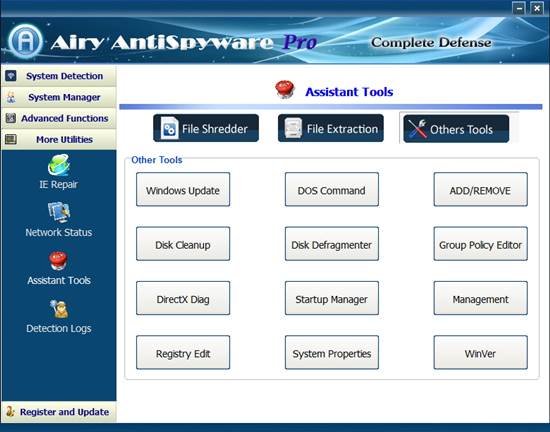Open Registry Edit
The image size is (550, 432).
point(183,352)
